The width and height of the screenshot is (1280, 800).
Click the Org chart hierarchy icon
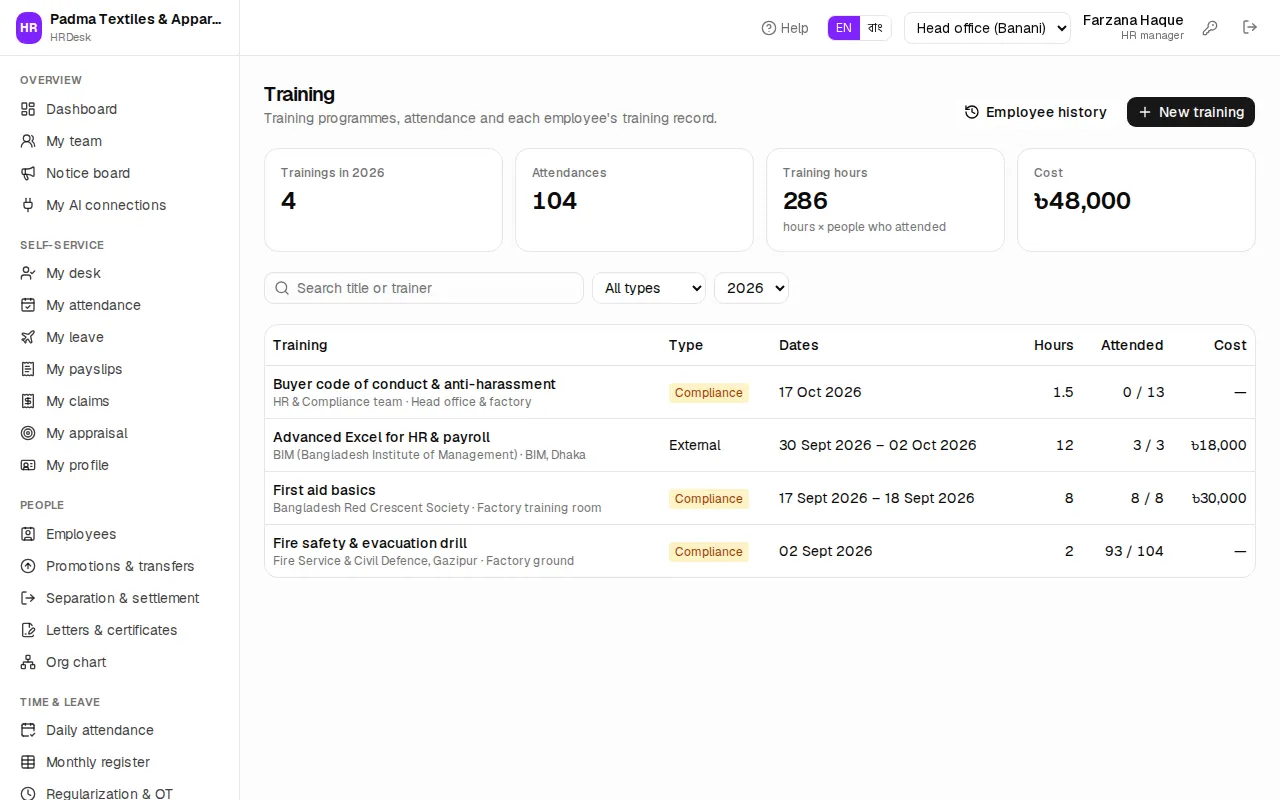(28, 662)
